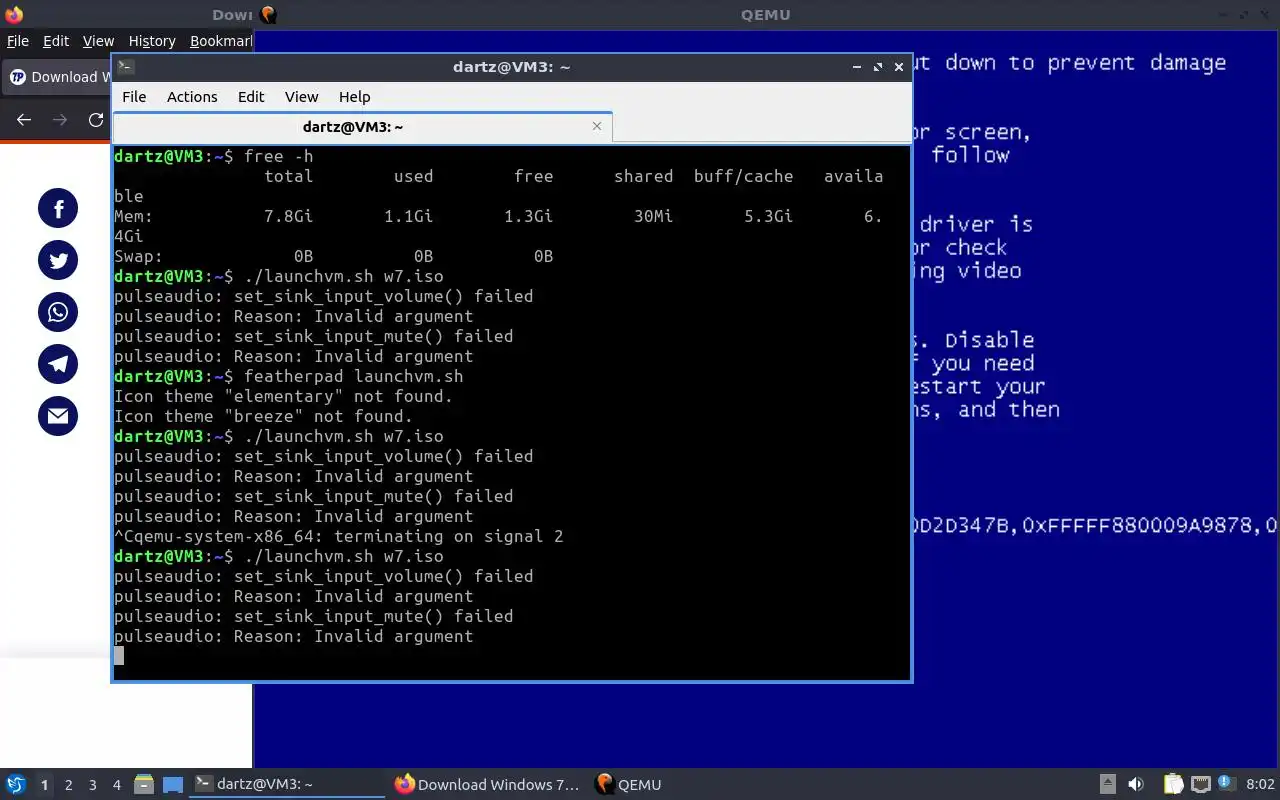Click 'featherpad launchvm.sh' command text
Screen dimensions: 1280x800
pos(354,376)
